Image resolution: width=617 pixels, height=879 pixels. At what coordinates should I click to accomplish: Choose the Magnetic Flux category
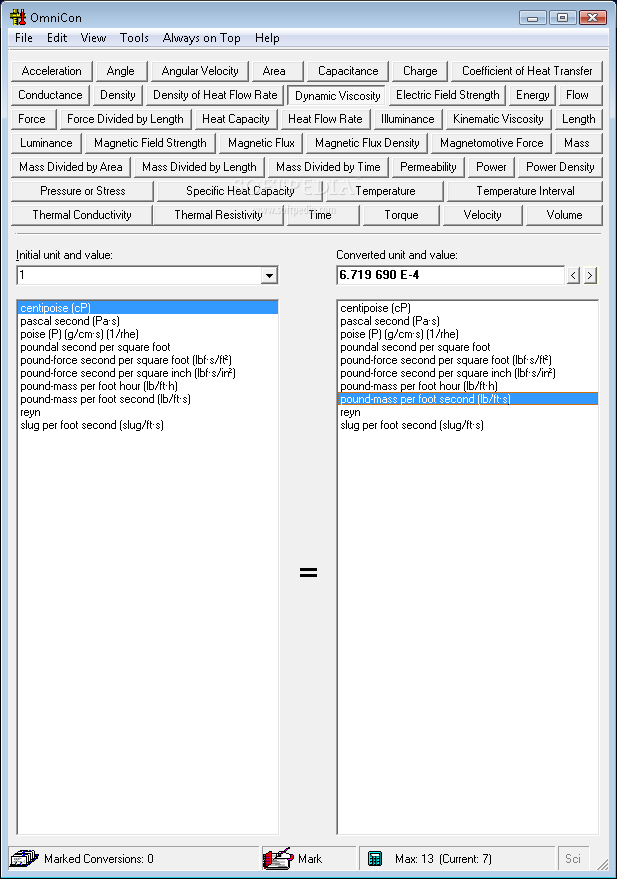[x=261, y=144]
